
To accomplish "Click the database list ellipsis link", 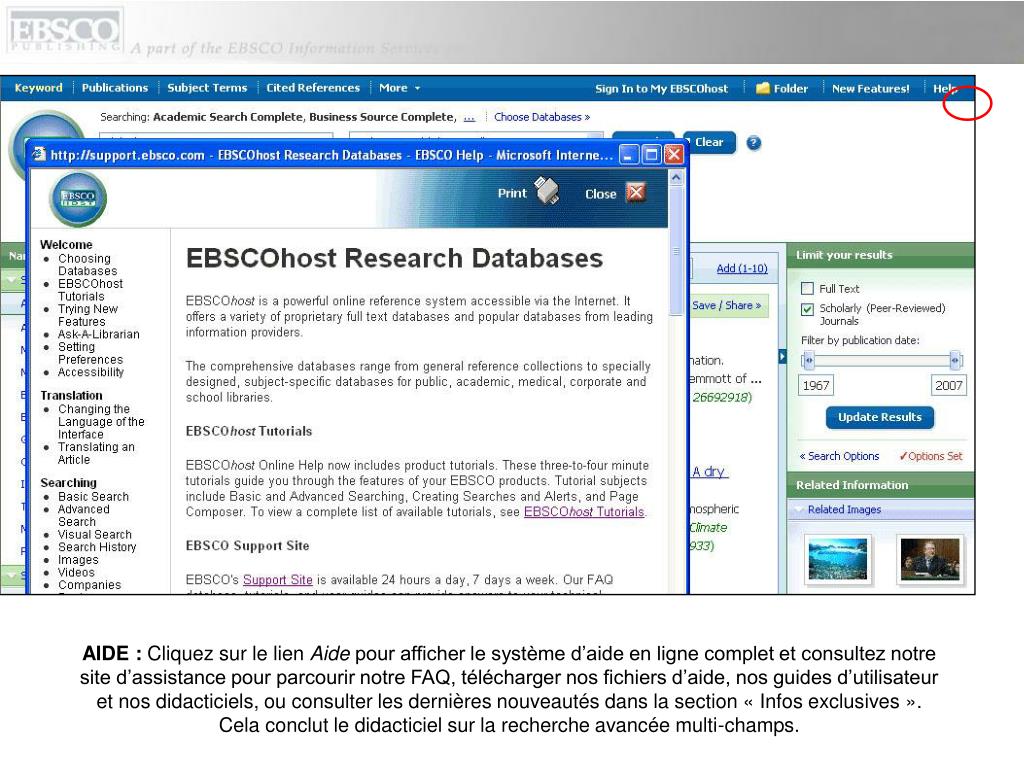I will [469, 118].
